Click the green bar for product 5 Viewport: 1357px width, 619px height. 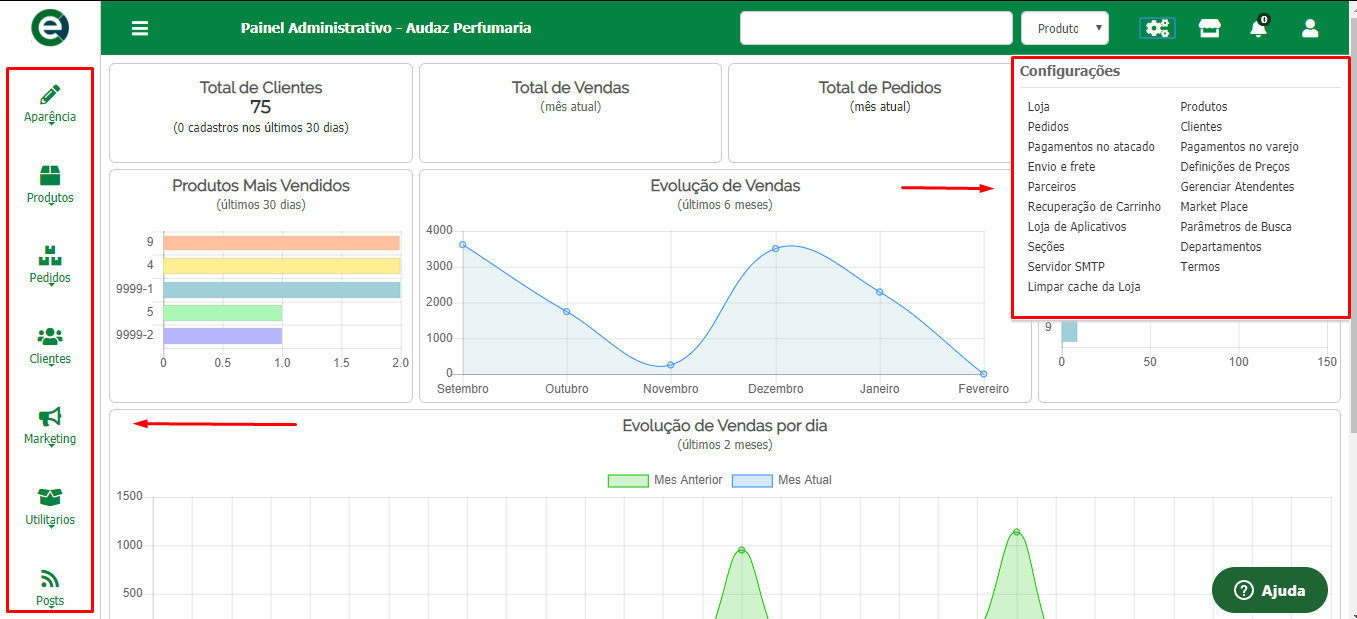222,313
